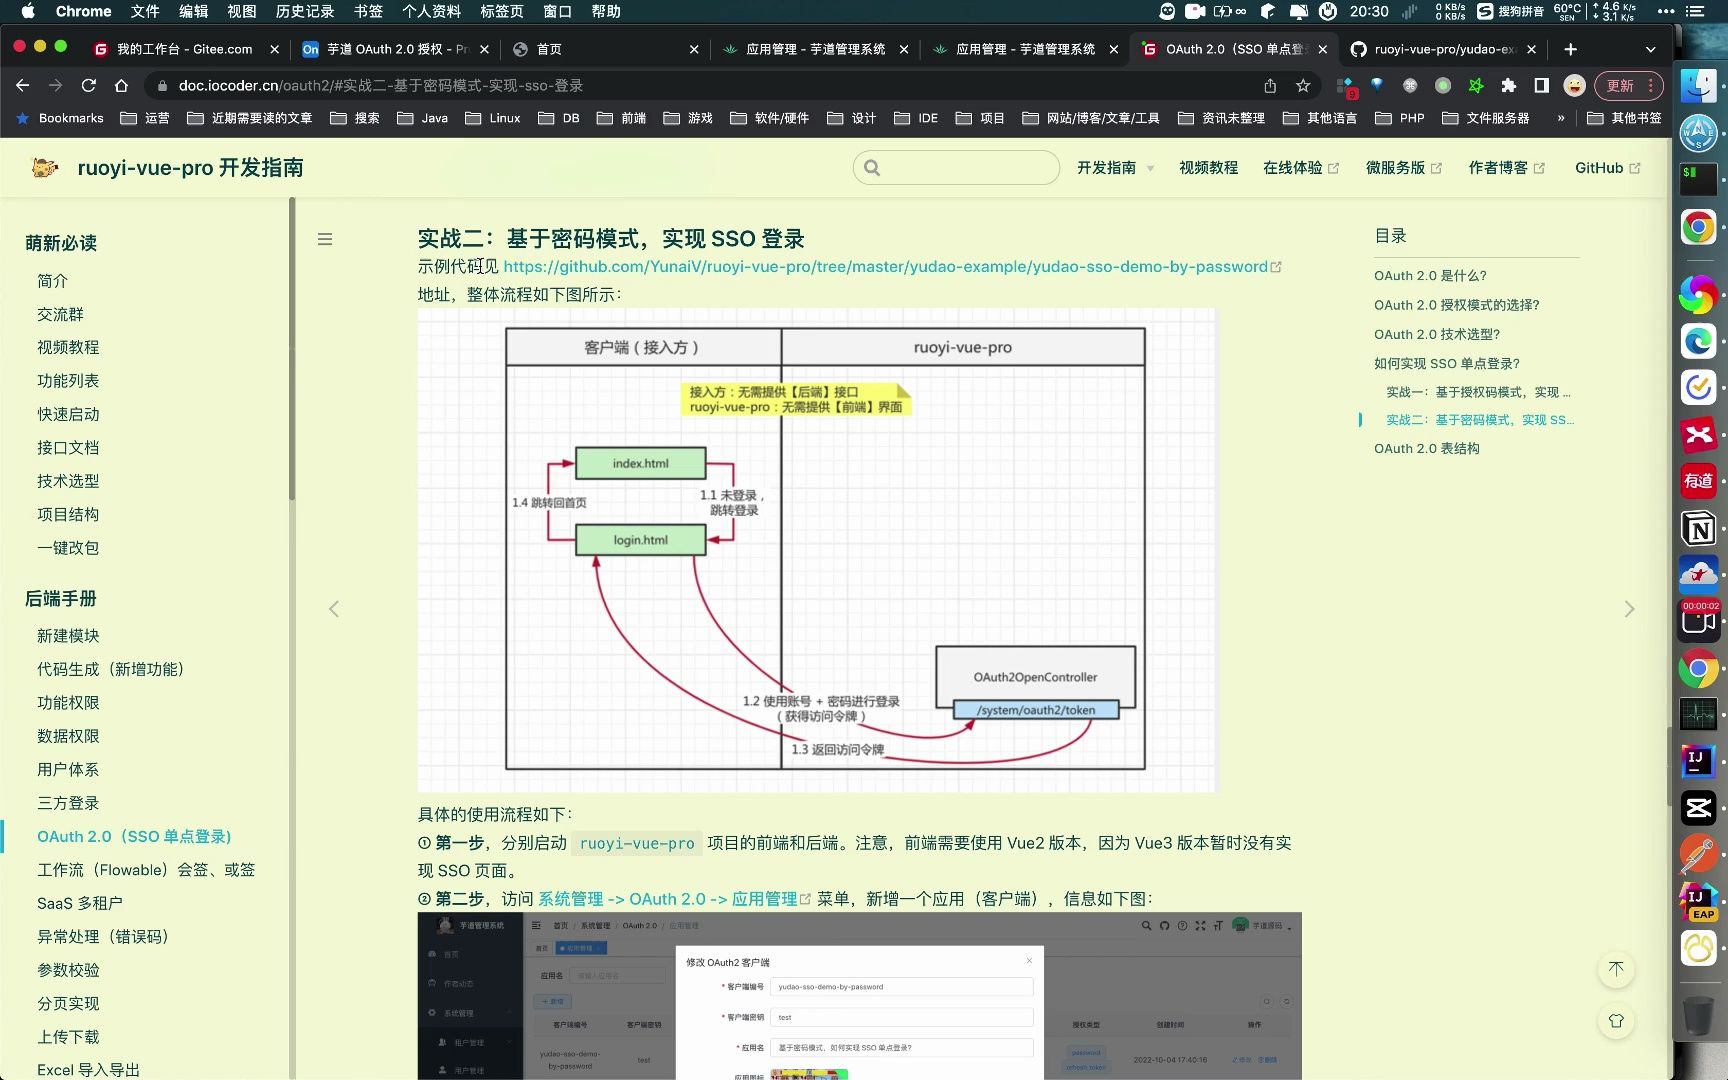Open the 书签 menu in menu bar
Screen dimensions: 1728x1080
(x=368, y=12)
